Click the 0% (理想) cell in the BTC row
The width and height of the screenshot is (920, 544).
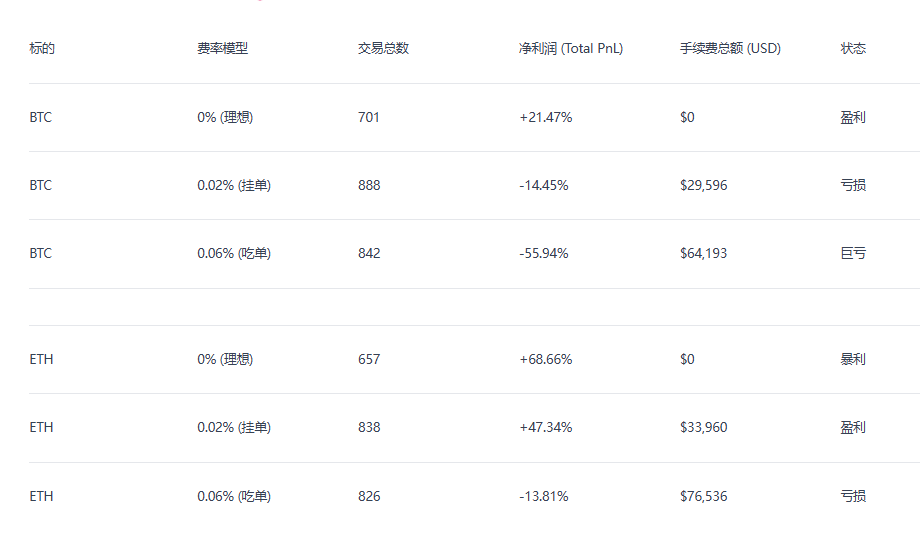point(225,117)
